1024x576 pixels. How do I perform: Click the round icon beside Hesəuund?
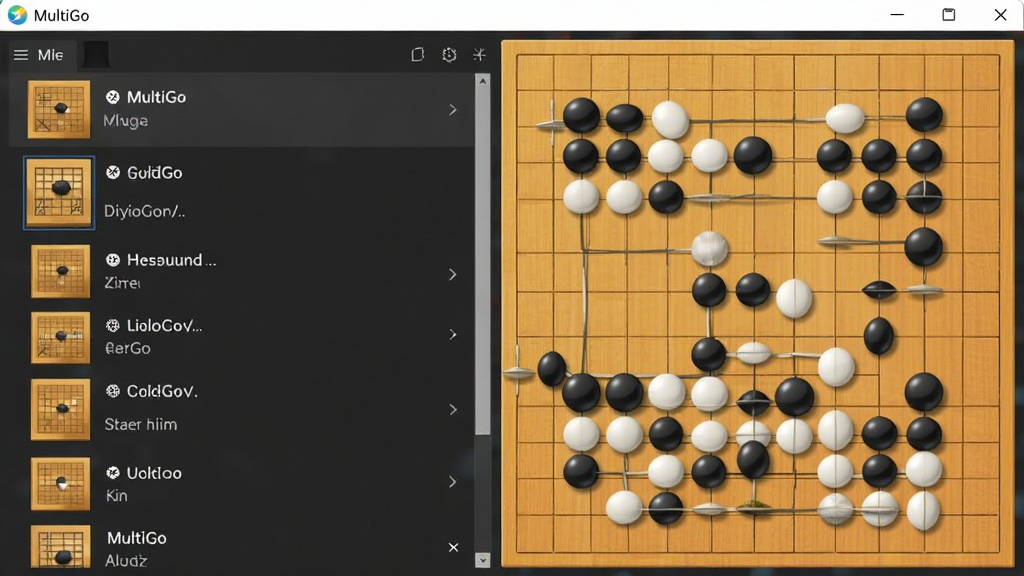click(113, 260)
